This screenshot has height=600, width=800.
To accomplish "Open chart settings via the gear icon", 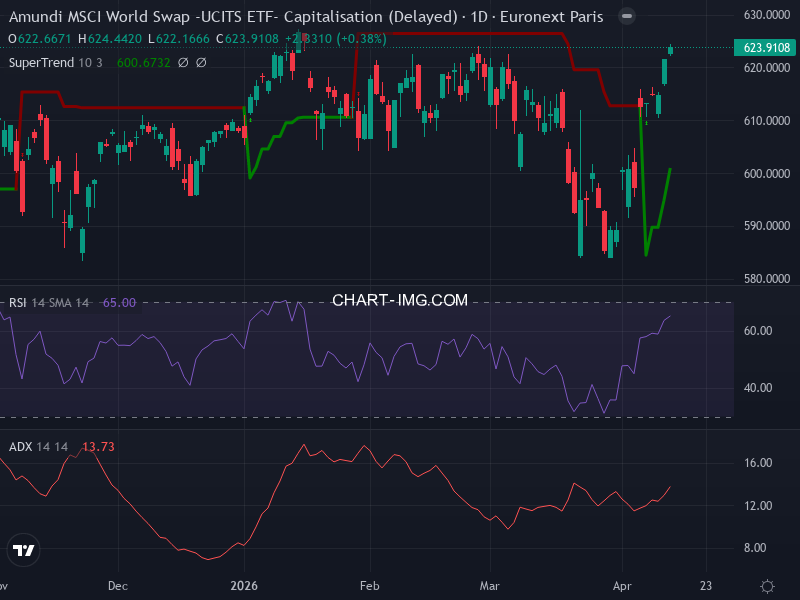I will [x=766, y=588].
